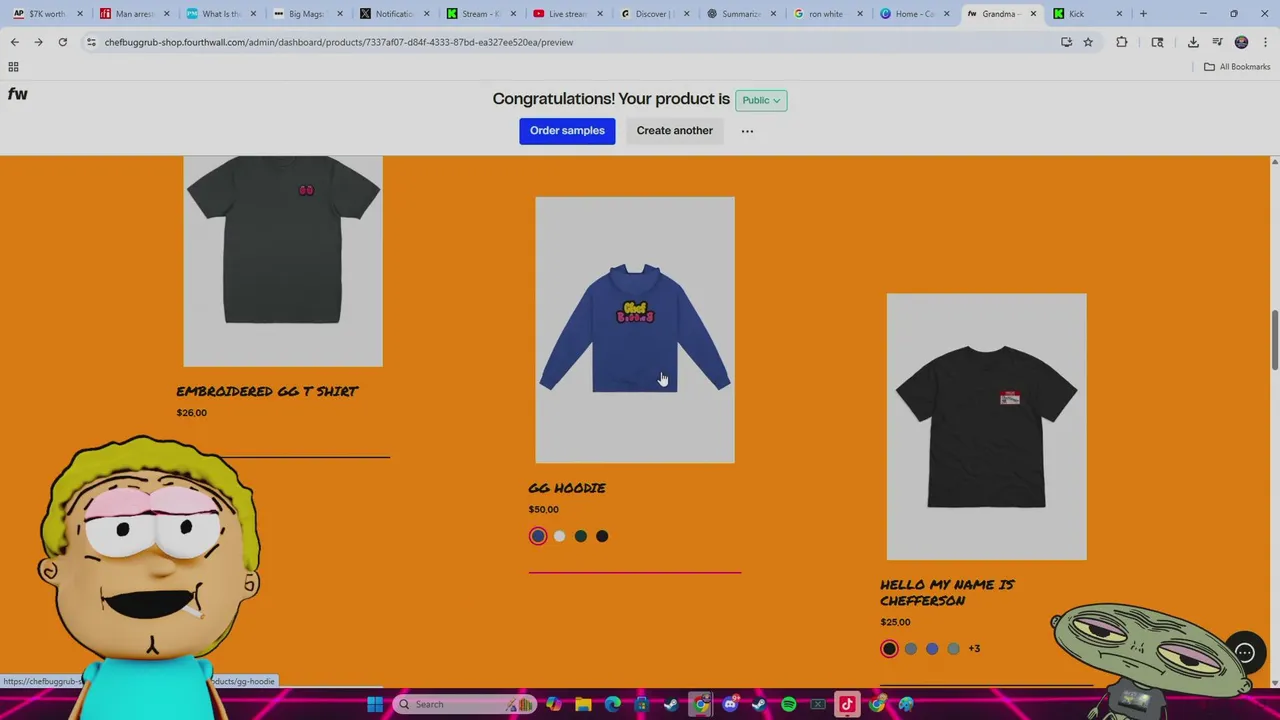Close the 'Grandma' active tab
The image size is (1280, 720).
tap(1032, 14)
